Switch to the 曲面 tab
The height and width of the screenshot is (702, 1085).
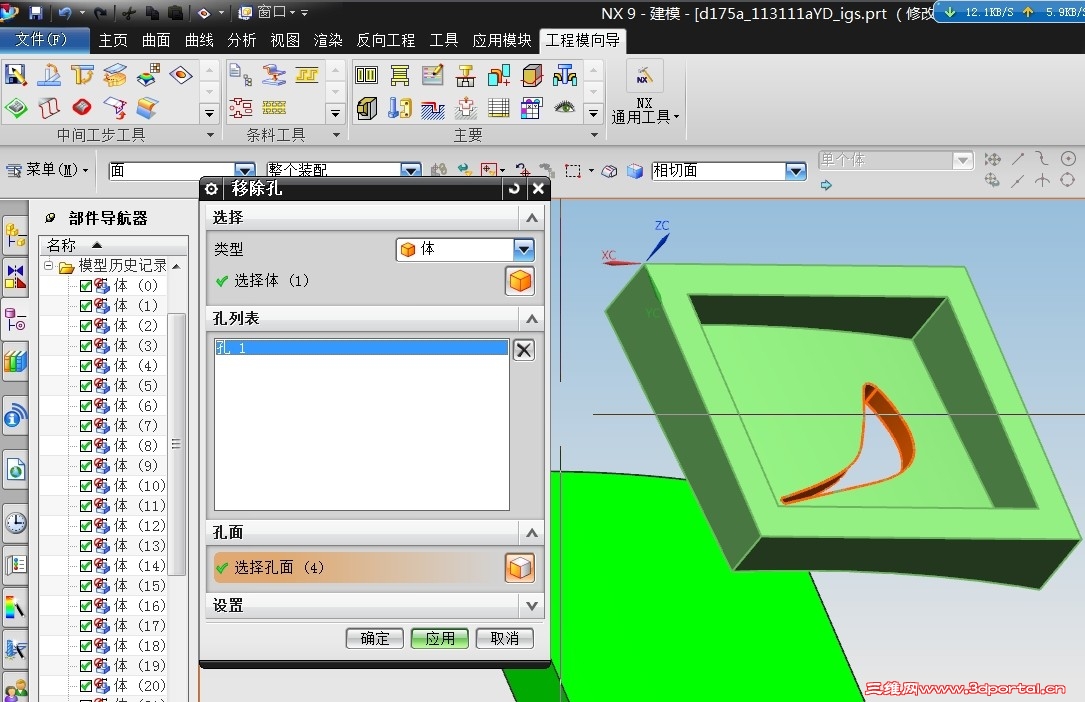coord(156,40)
